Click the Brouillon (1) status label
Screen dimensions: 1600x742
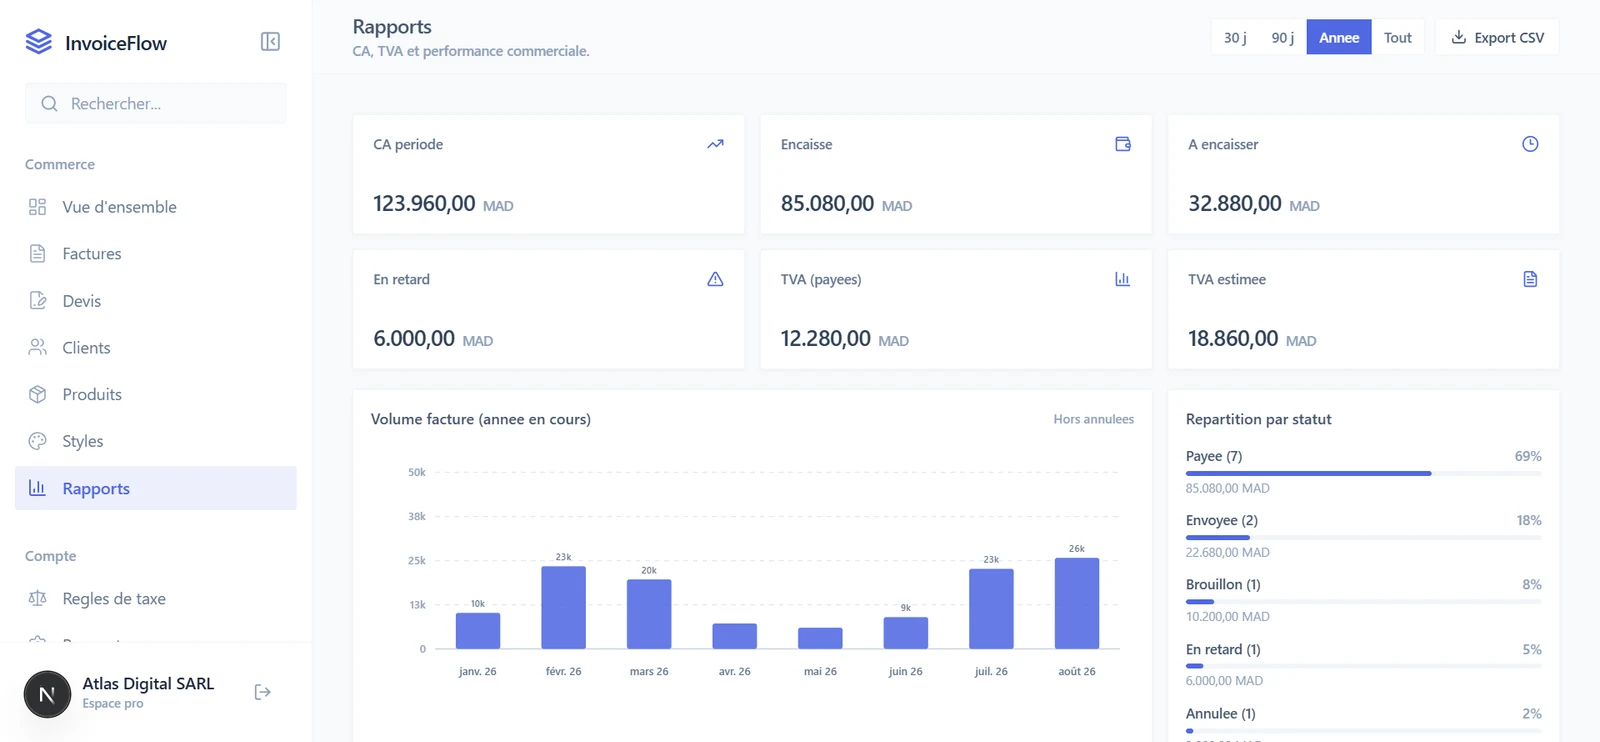click(1223, 584)
